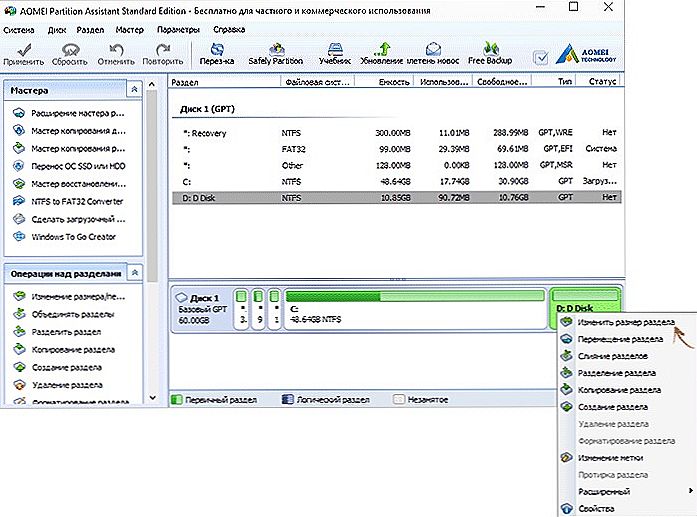The image size is (697, 517).
Task: Choose Изменение метки in context menu
Action: point(627,457)
